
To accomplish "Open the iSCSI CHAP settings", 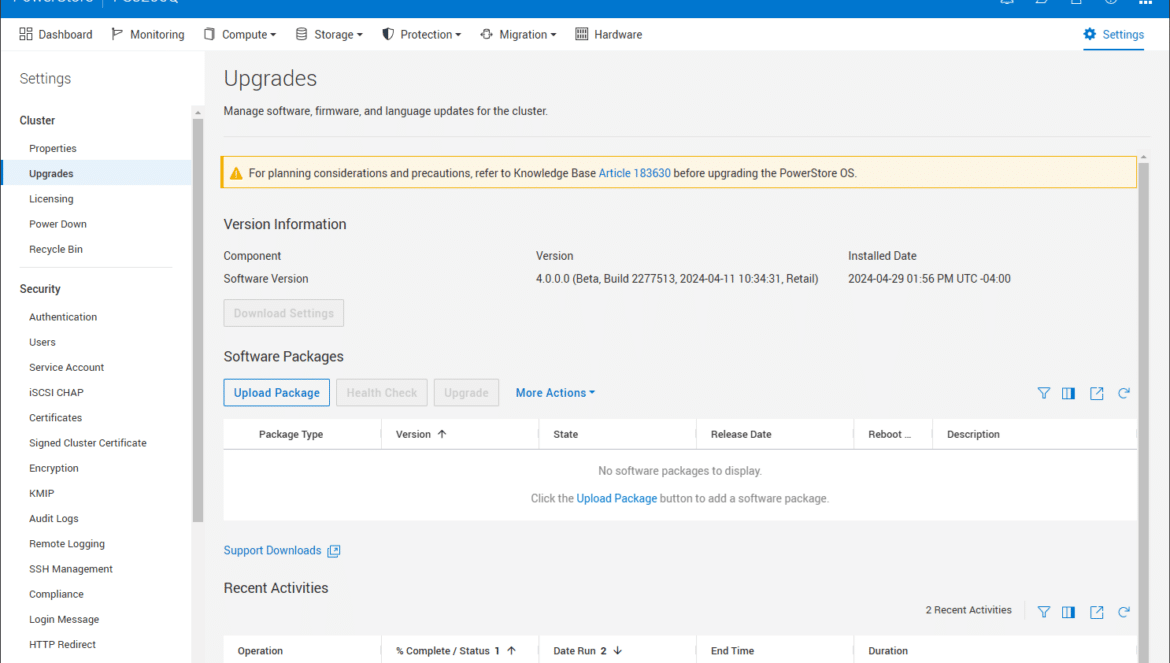I will tap(57, 392).
